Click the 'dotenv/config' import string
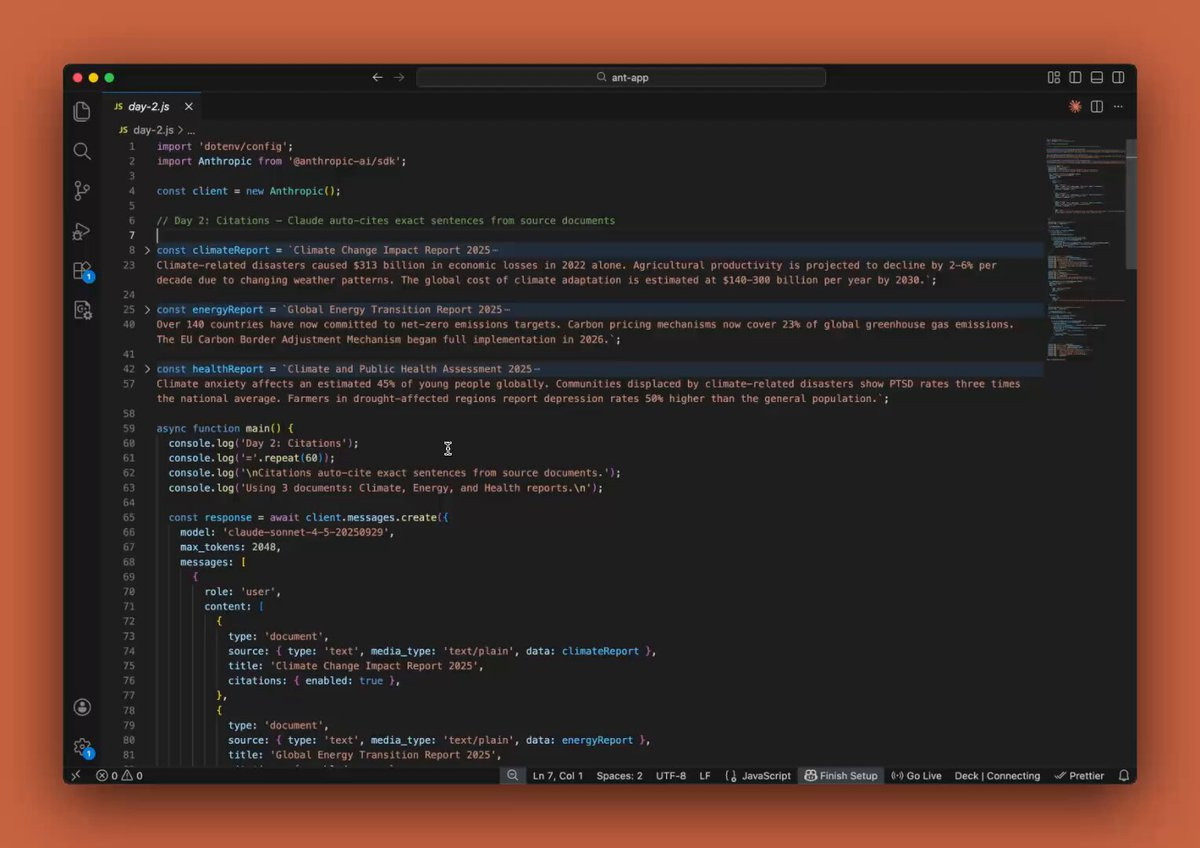The image size is (1200, 848). (244, 146)
